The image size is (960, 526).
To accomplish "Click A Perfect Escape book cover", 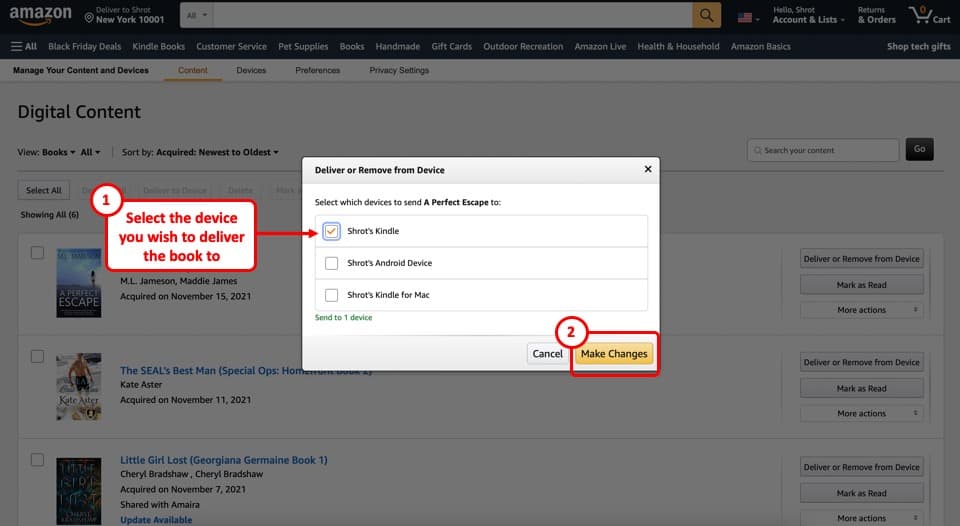I will [x=78, y=283].
